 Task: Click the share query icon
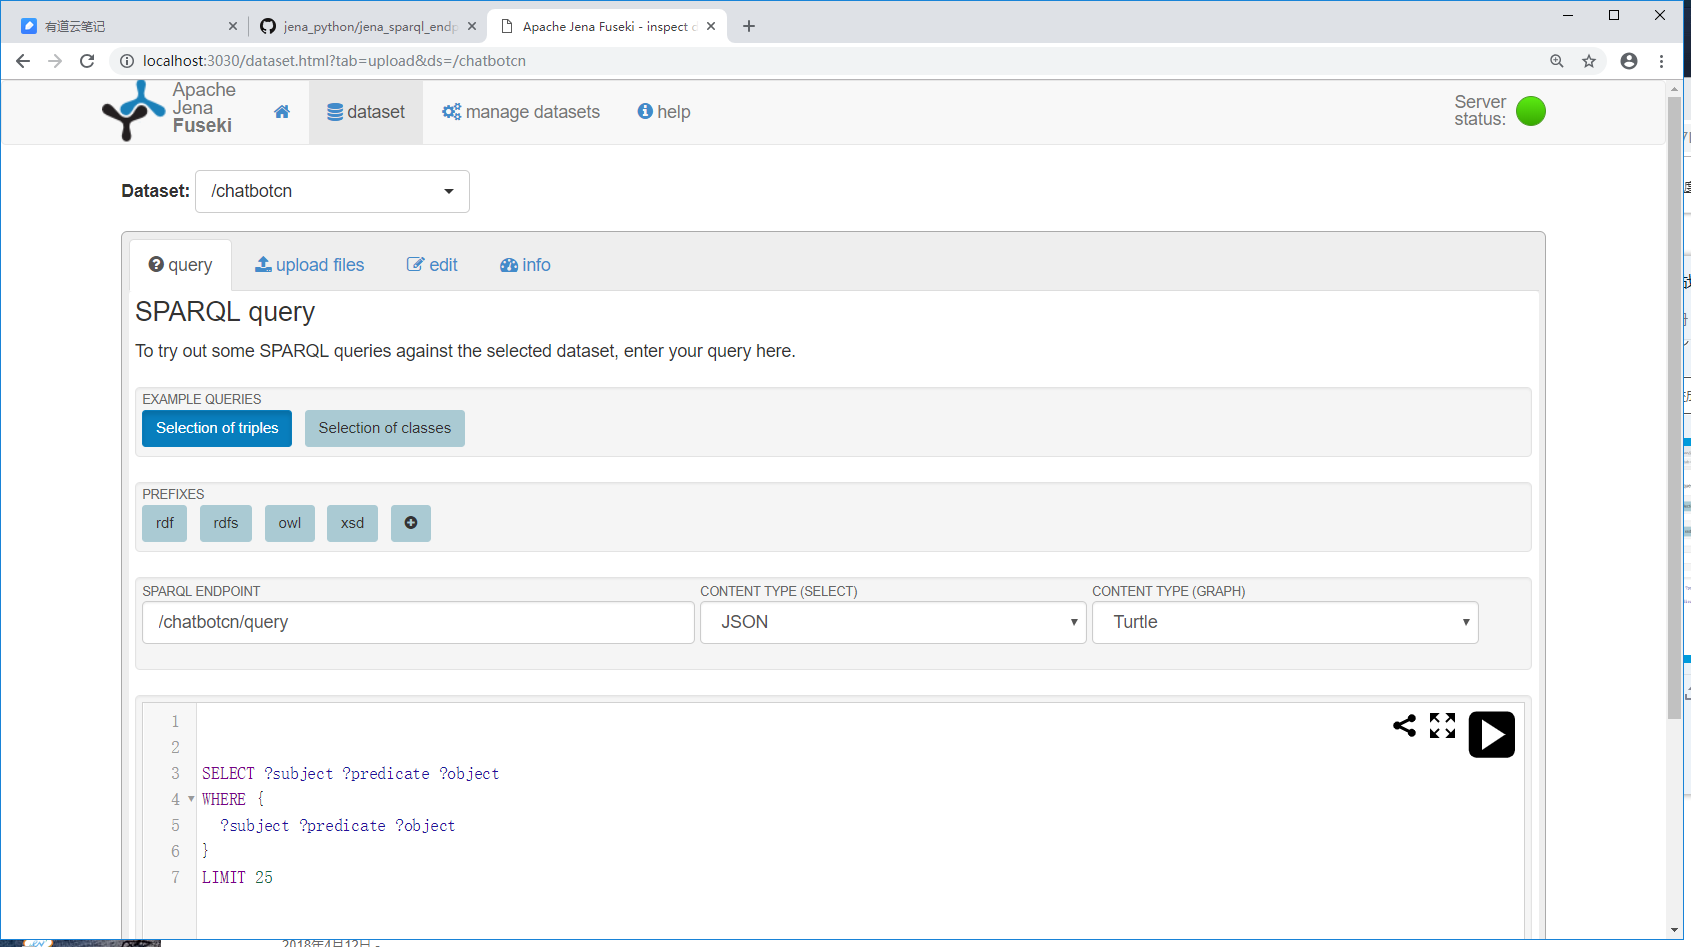point(1404,725)
